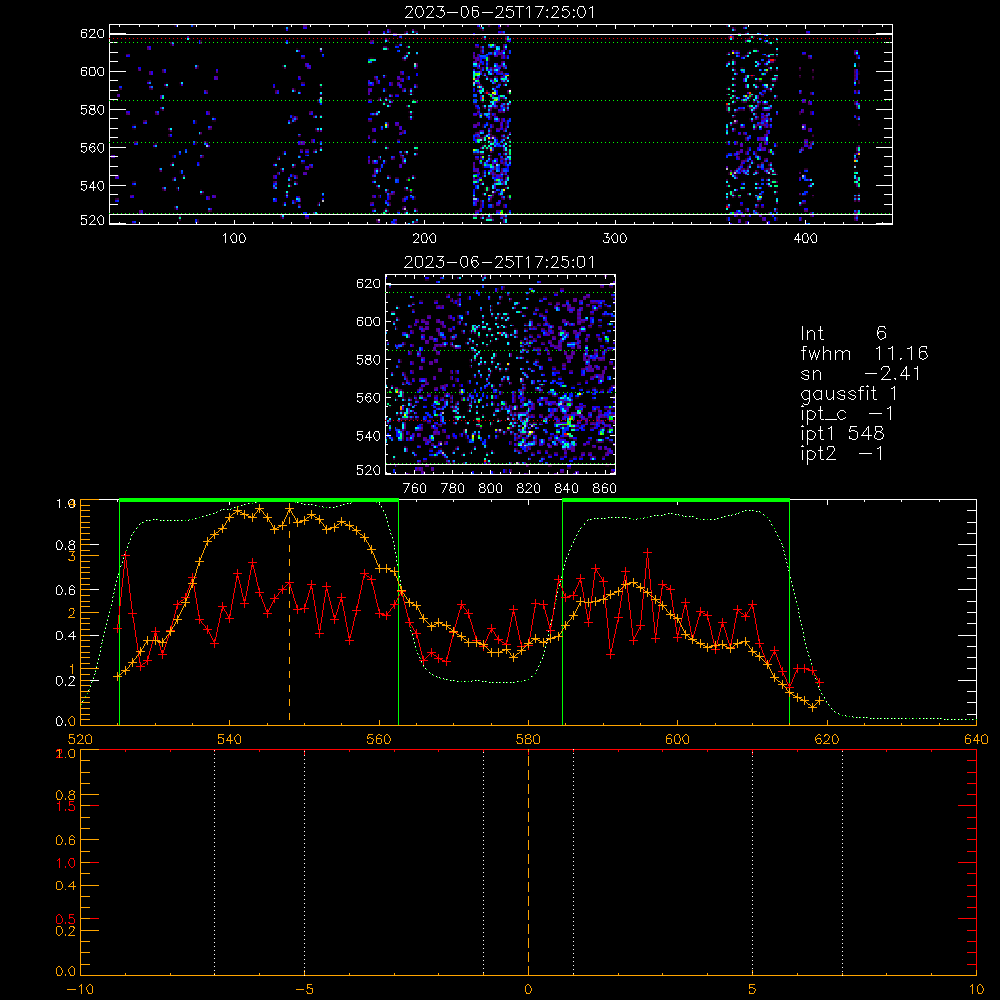
Task: Click x-axis label 820 of the square image
Action: pyautogui.click(x=528, y=489)
